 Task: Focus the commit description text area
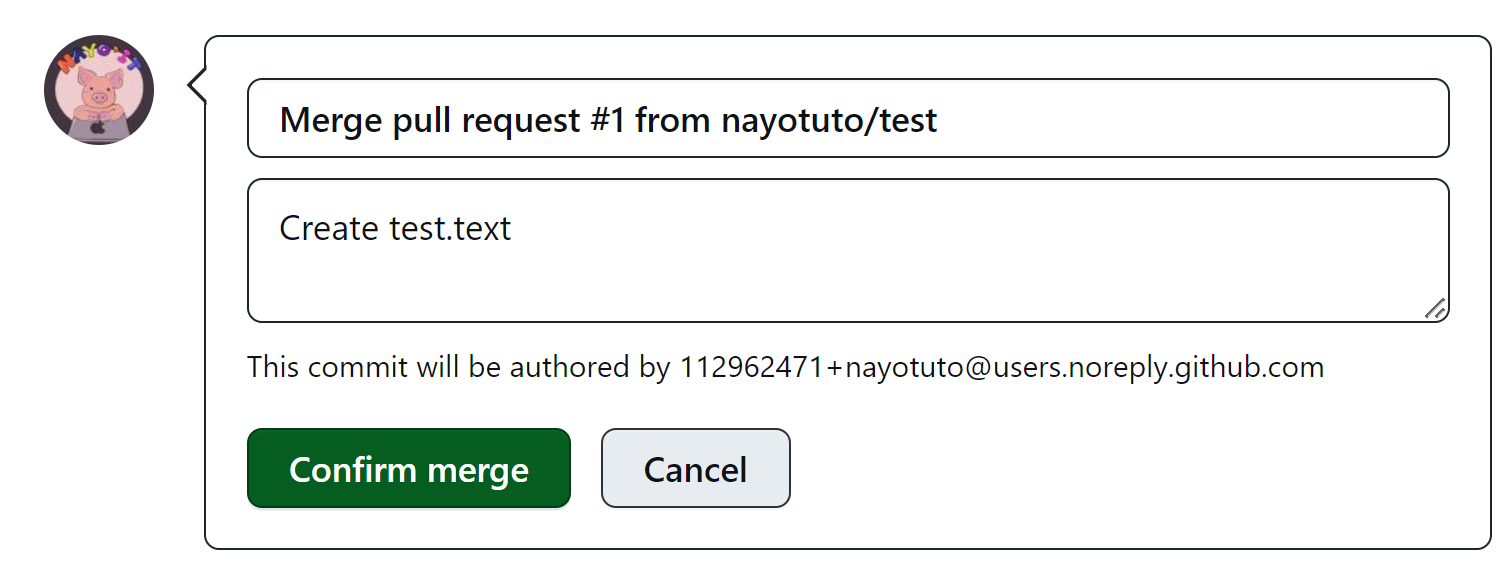point(848,251)
